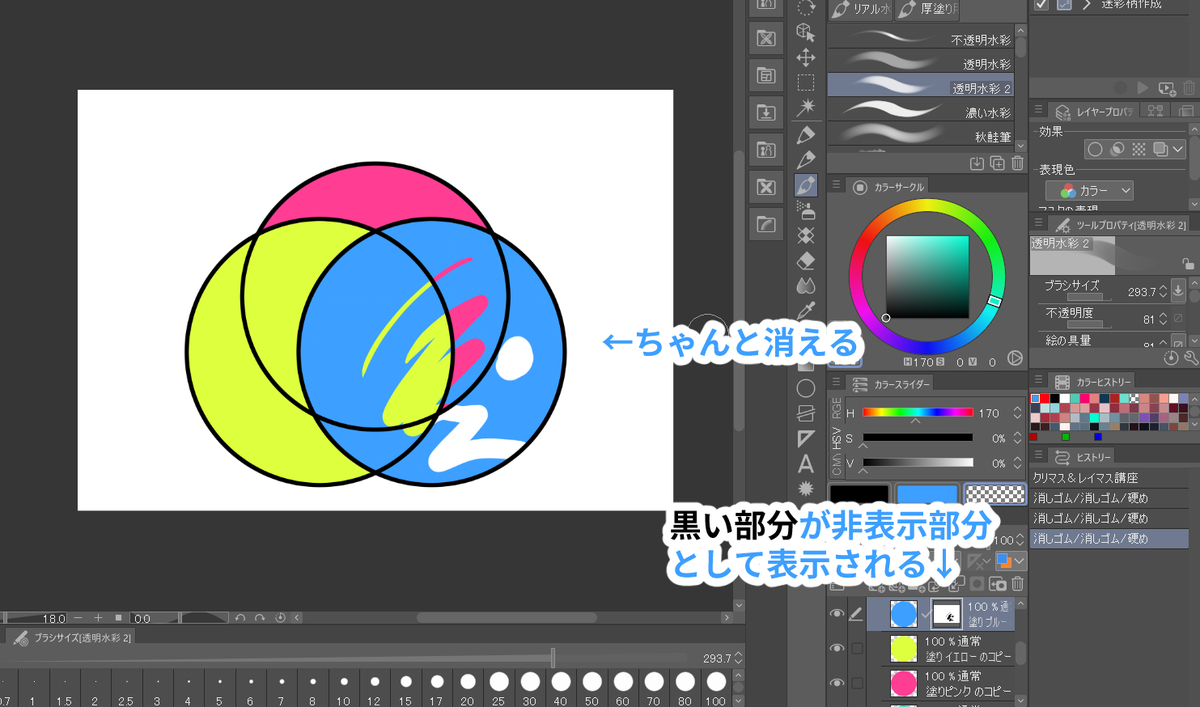Viewport: 1200px width, 707px height.
Task: Click the 塗りブルー layer mask thumbnail
Action: [x=947, y=613]
